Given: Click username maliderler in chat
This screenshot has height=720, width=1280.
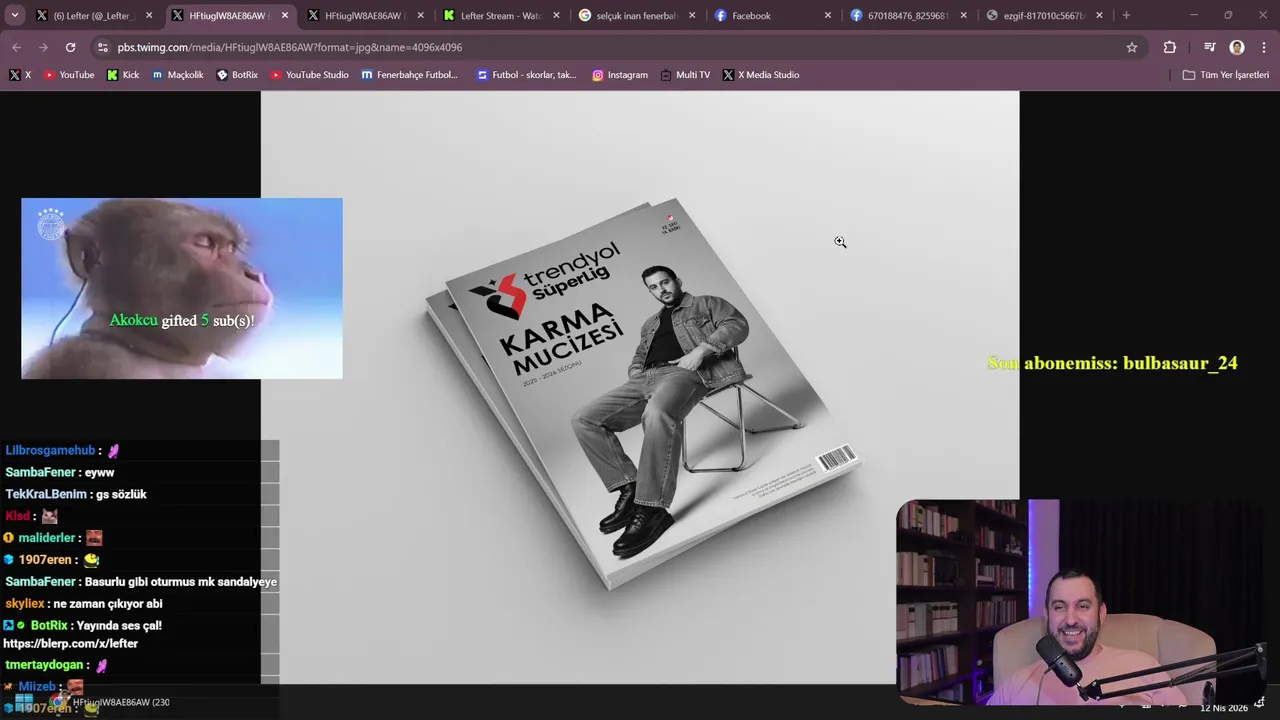Looking at the screenshot, I should (47, 538).
